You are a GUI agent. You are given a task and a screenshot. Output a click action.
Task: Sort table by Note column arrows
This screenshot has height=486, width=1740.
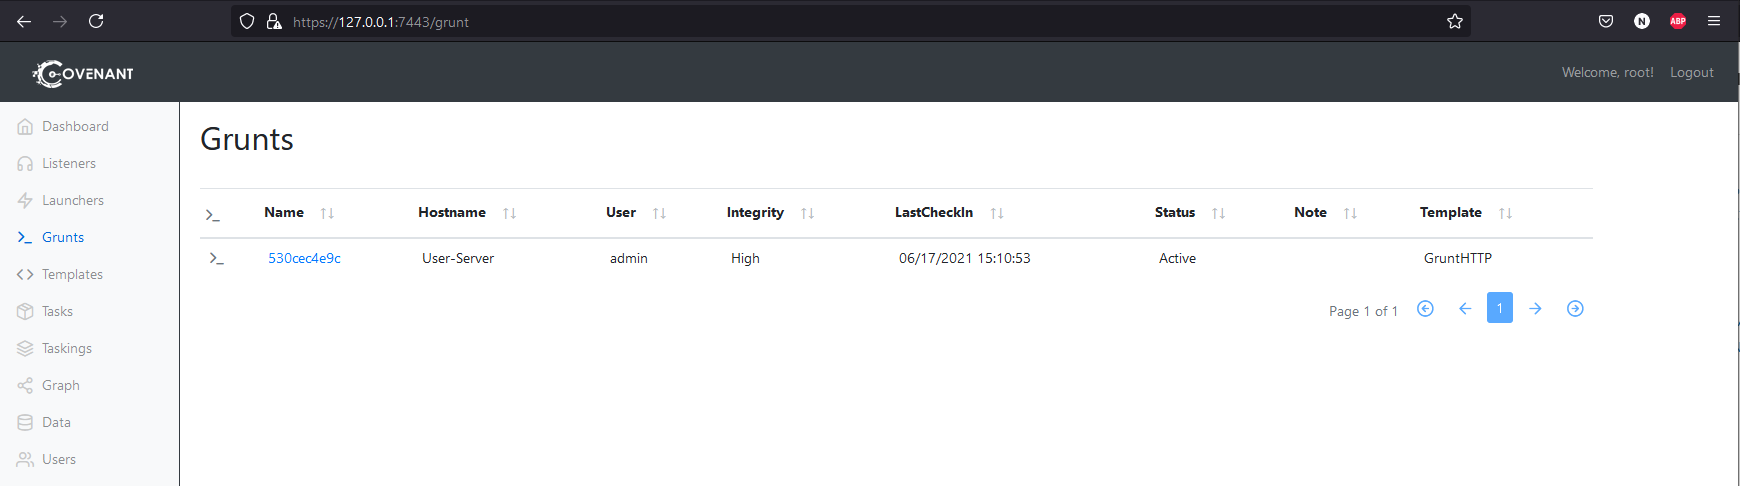coord(1350,213)
